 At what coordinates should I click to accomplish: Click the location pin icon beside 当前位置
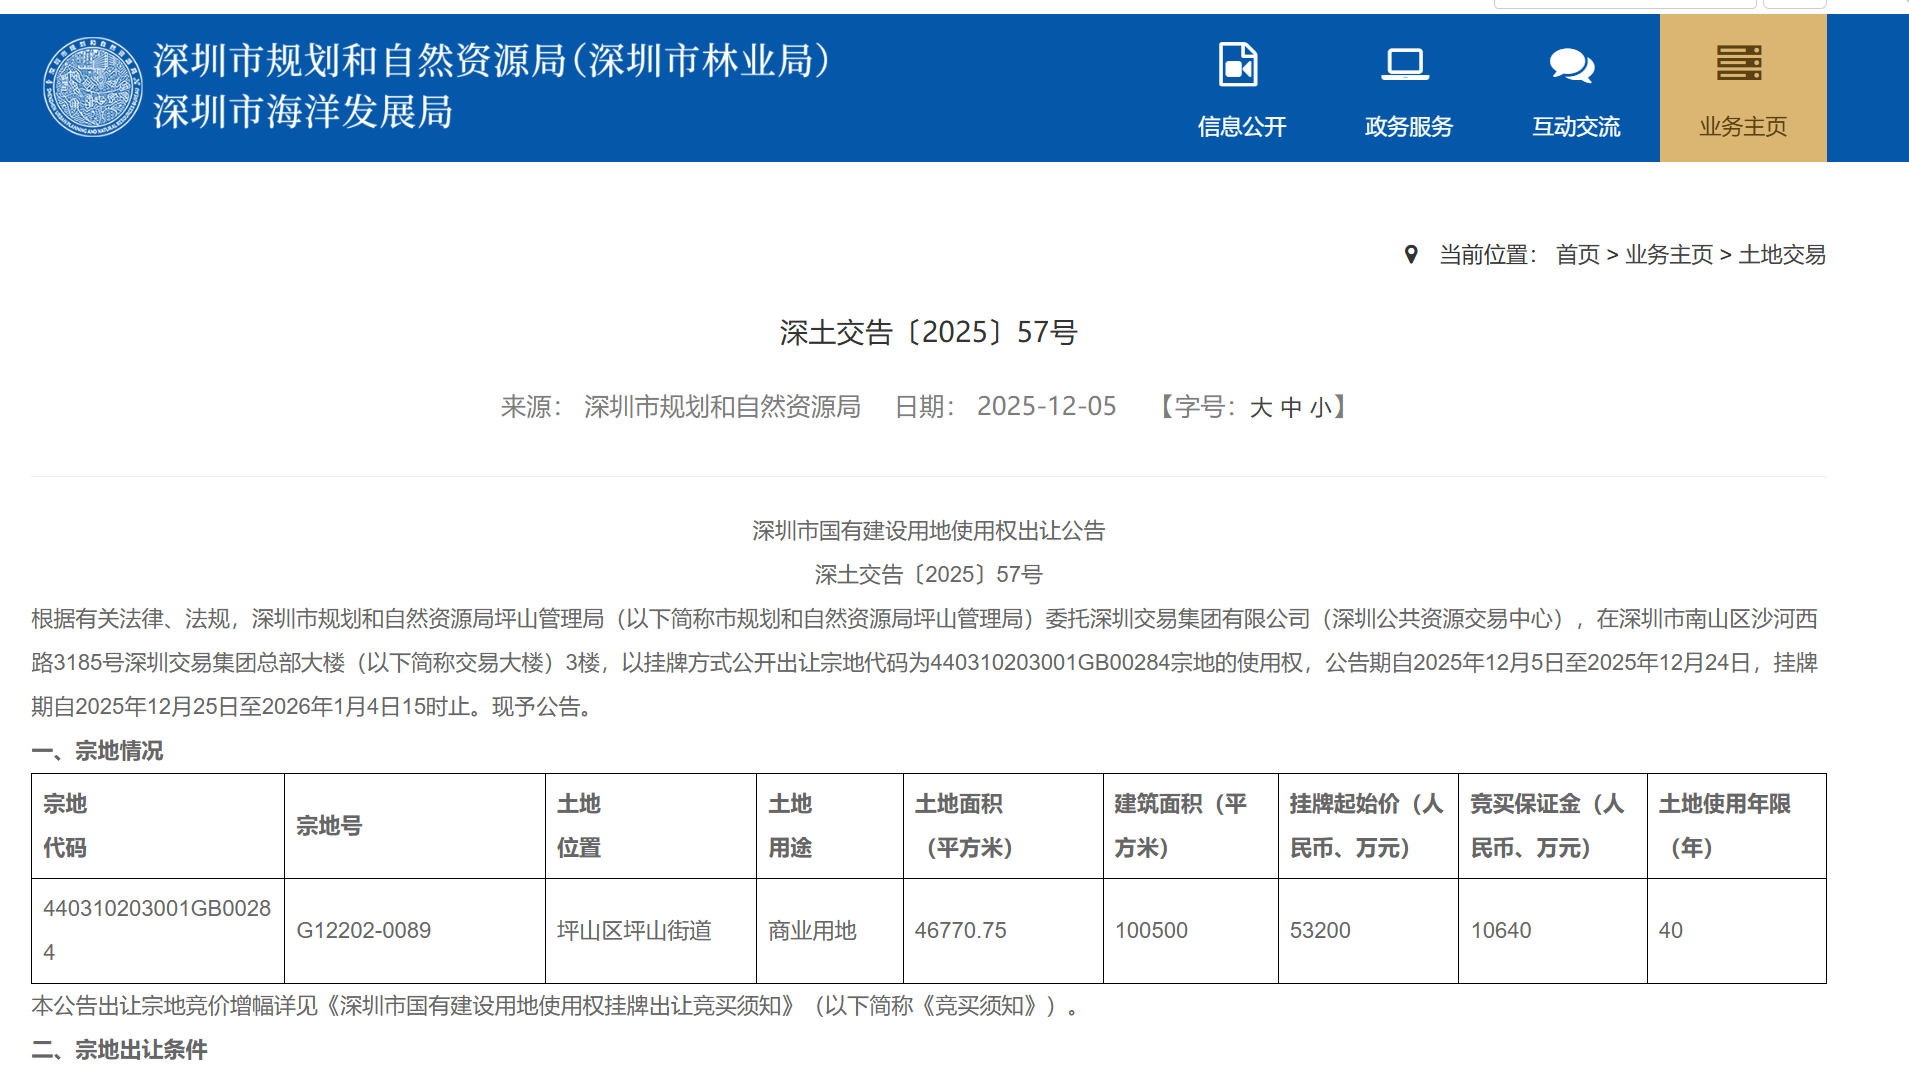click(x=1410, y=254)
